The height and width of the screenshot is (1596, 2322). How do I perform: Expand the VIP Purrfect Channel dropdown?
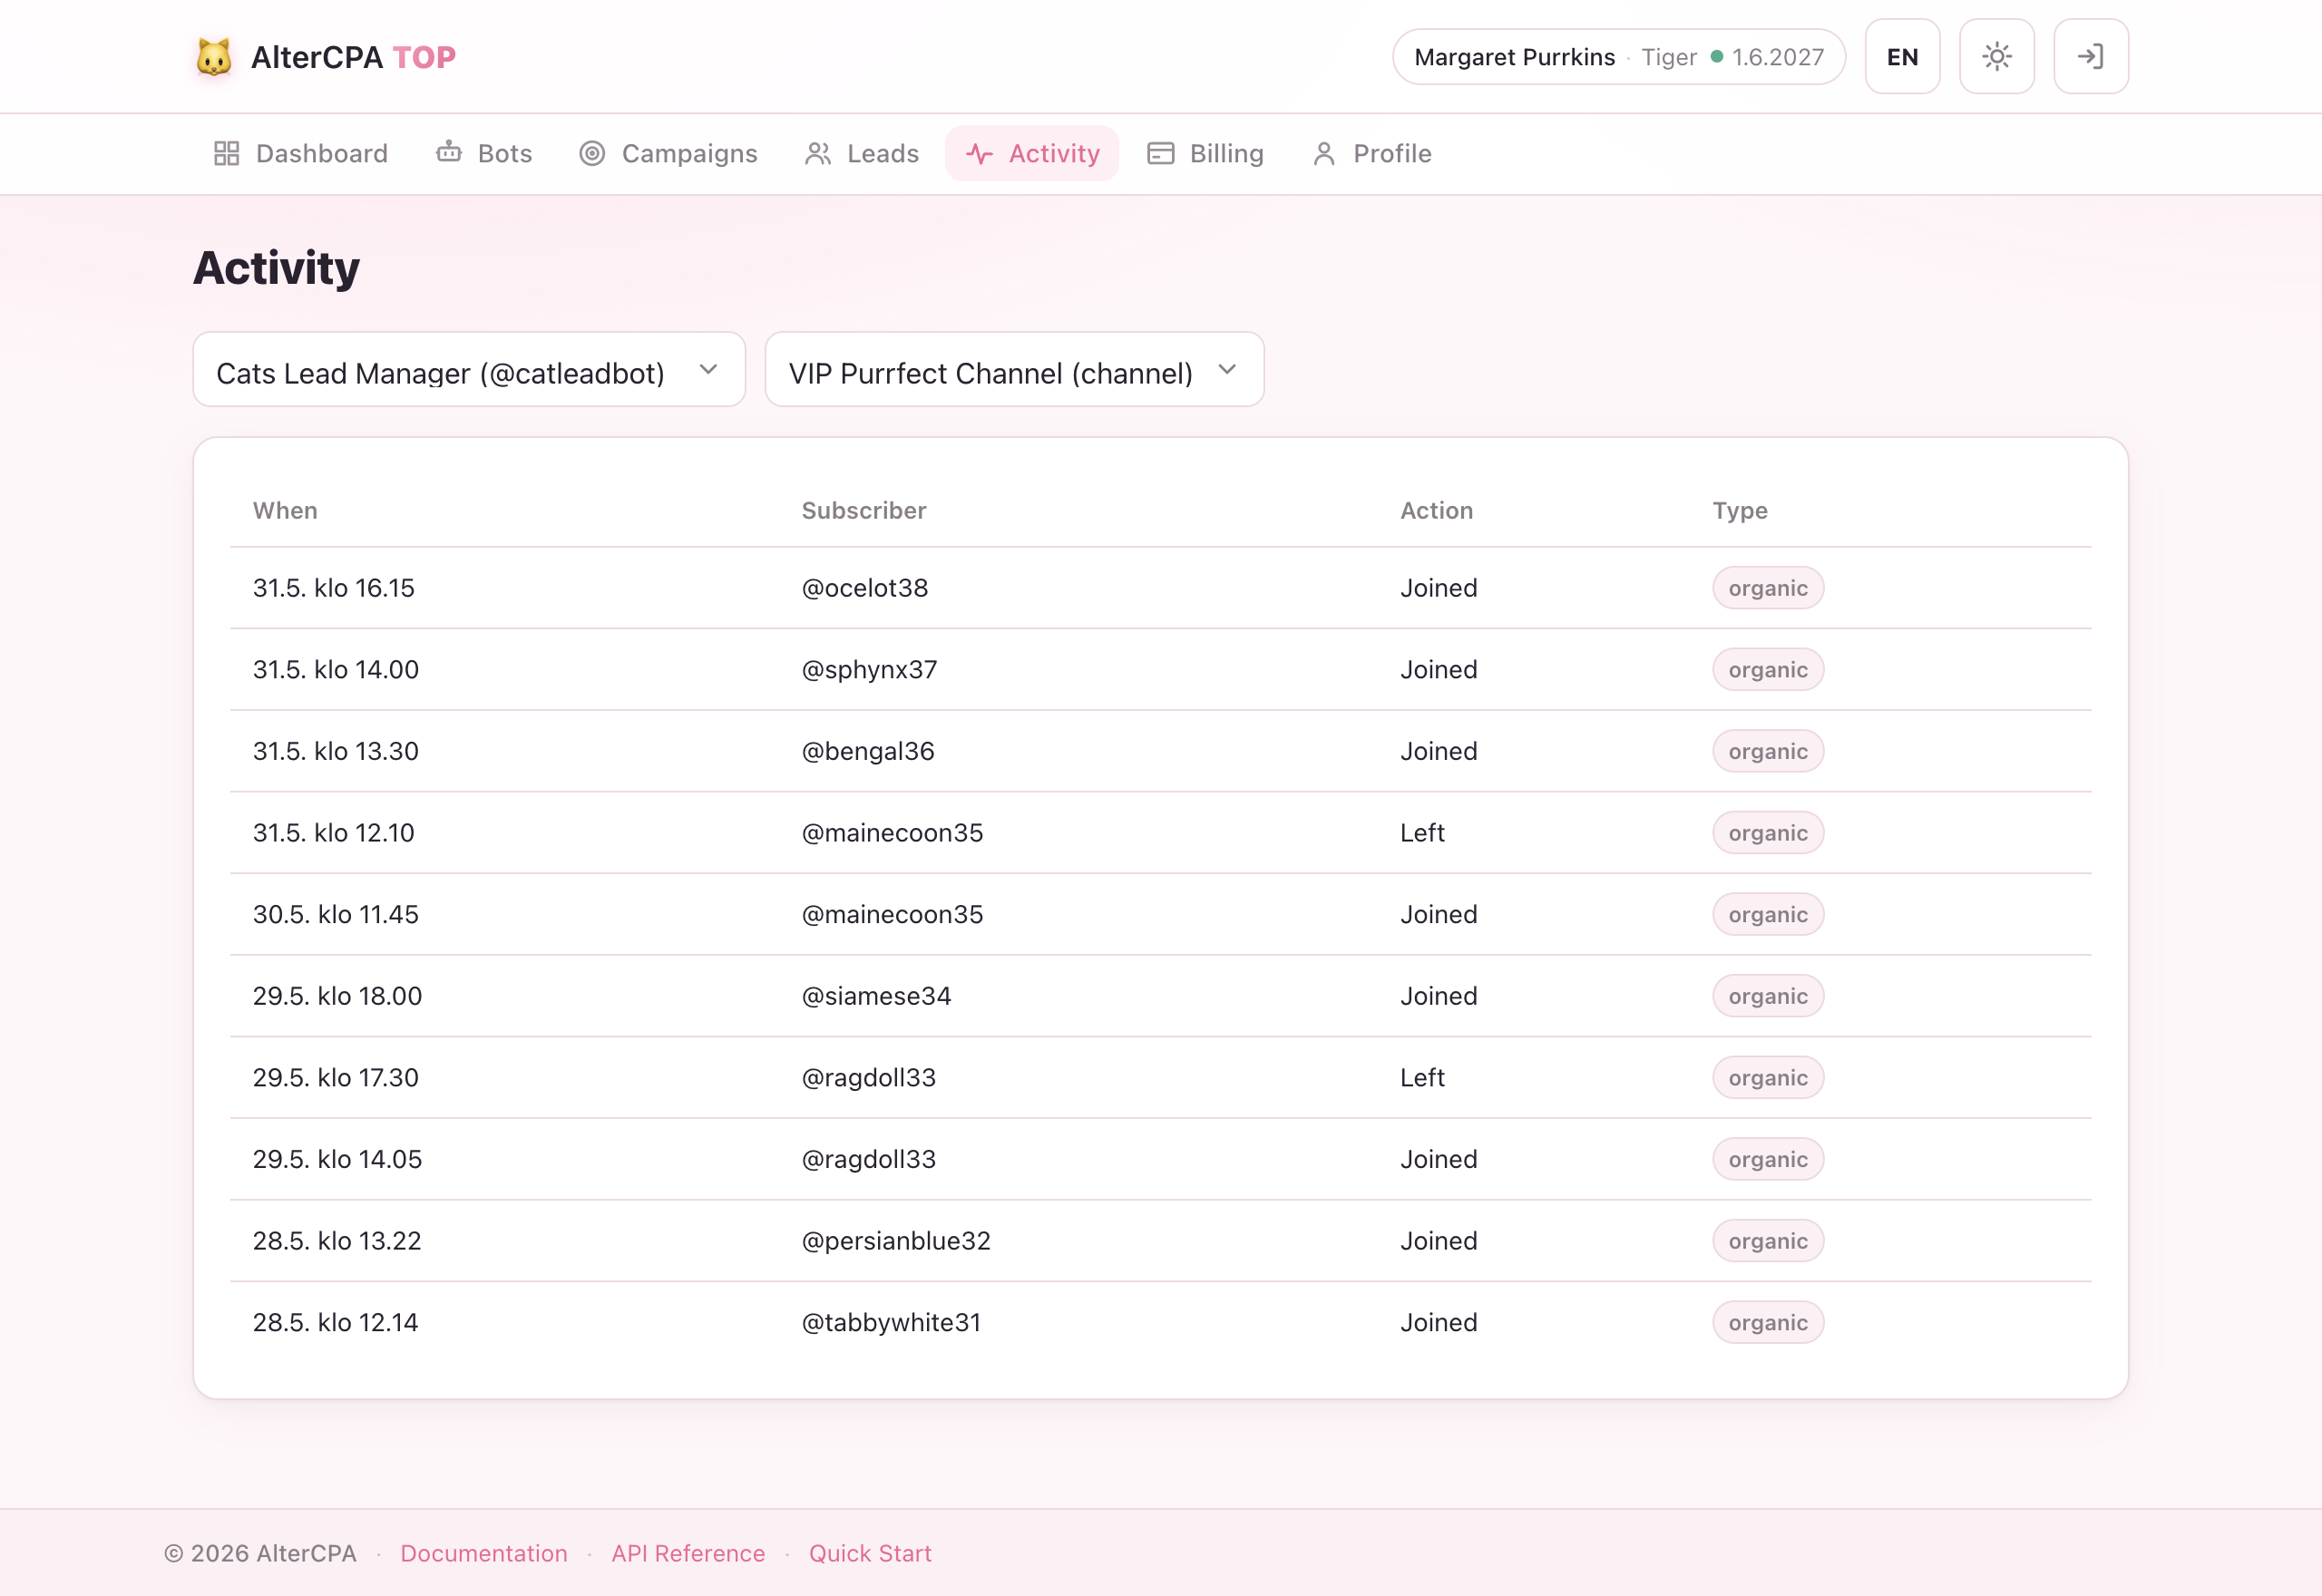(x=1014, y=370)
